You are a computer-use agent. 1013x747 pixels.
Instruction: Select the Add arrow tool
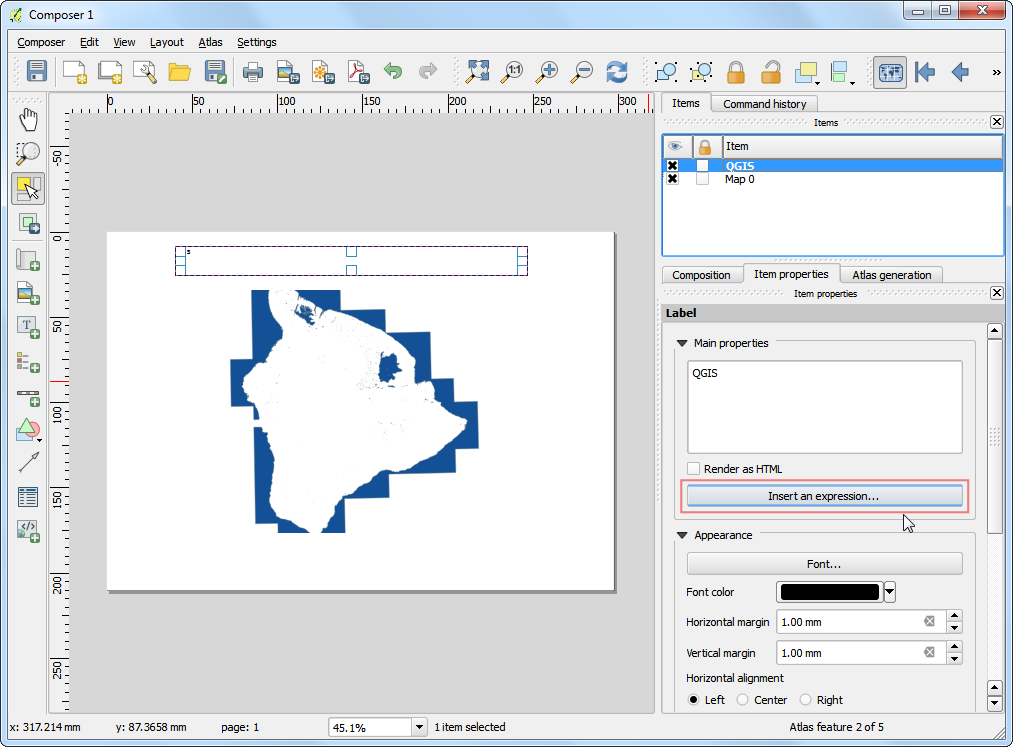point(28,462)
